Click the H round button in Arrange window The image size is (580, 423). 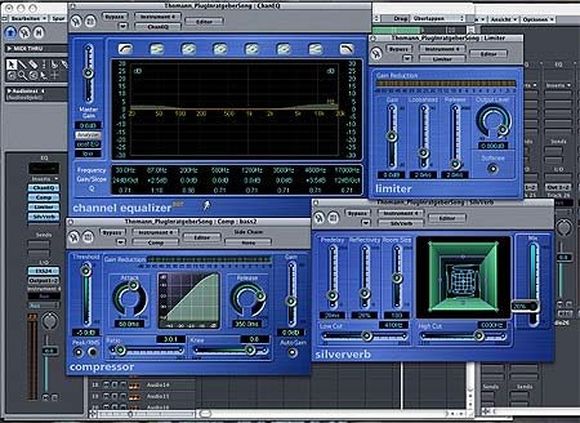[x=38, y=33]
